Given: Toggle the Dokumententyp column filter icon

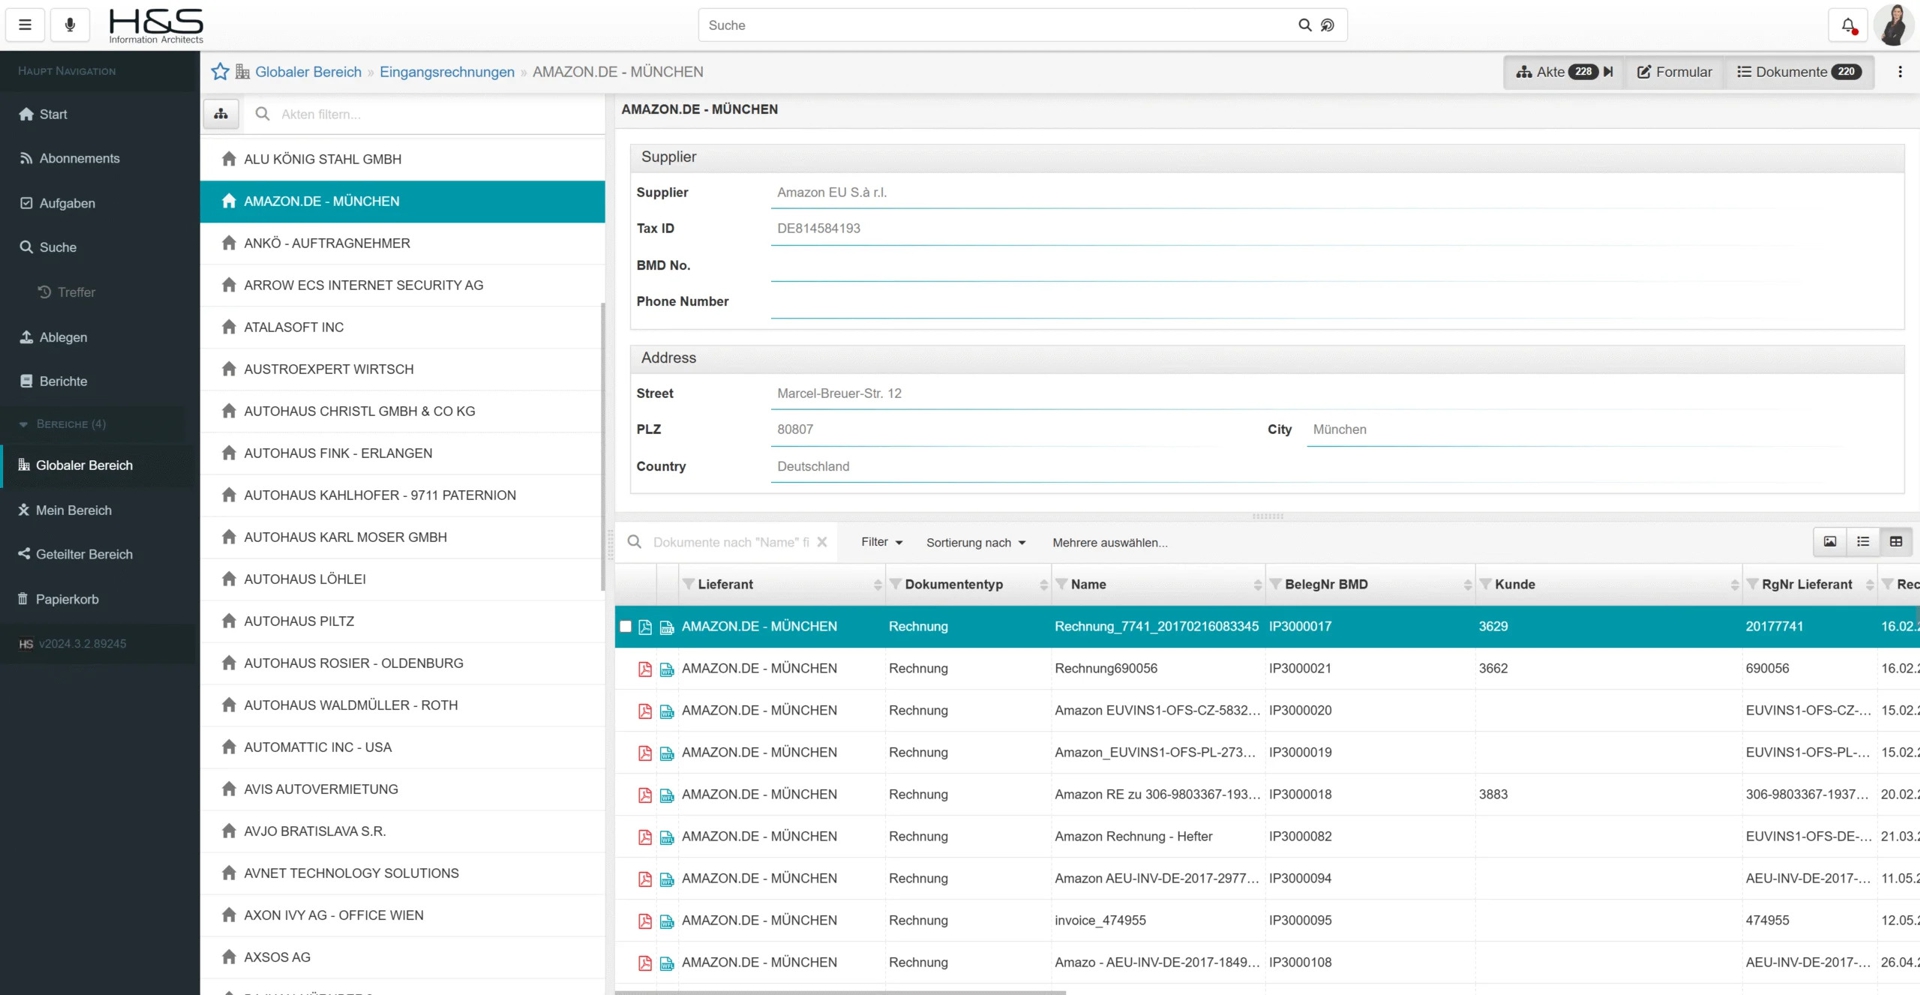Looking at the screenshot, I should [x=895, y=584].
